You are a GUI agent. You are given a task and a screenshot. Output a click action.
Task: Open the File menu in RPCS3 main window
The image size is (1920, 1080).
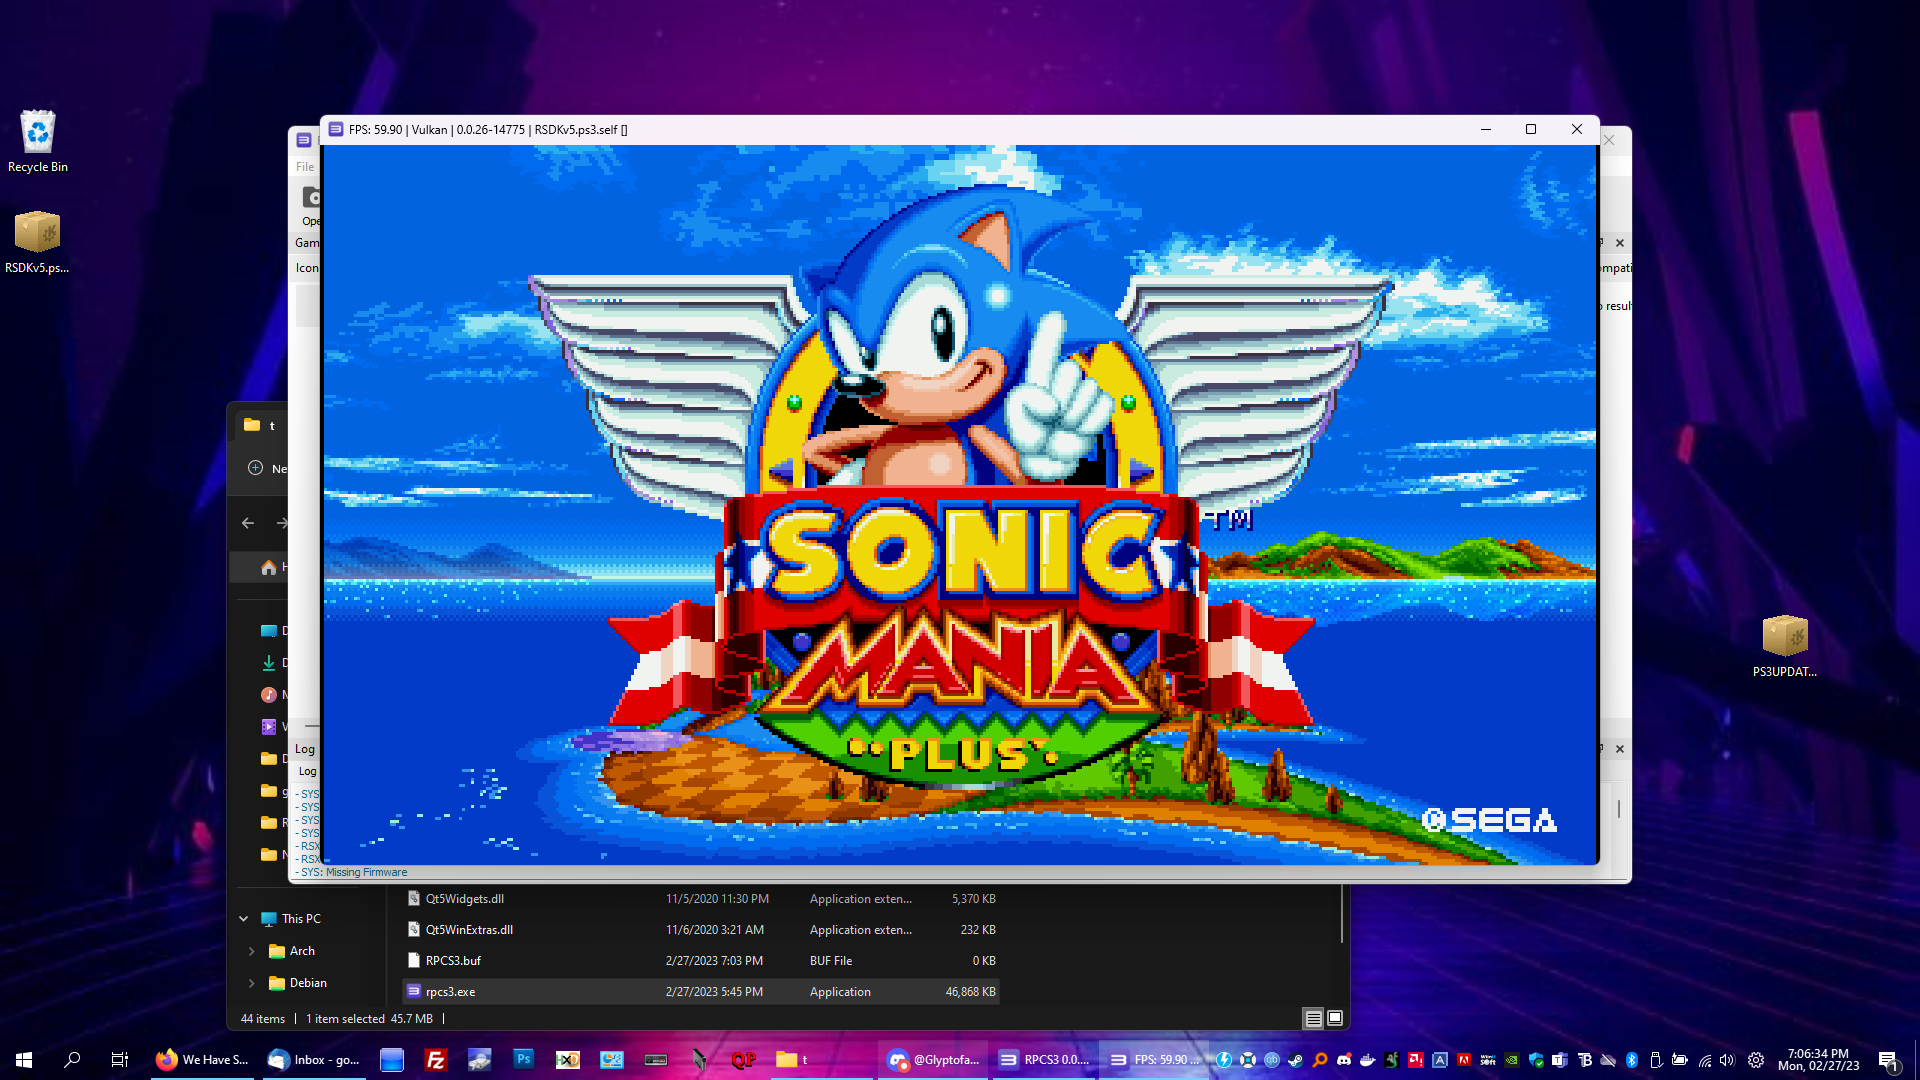pos(305,167)
